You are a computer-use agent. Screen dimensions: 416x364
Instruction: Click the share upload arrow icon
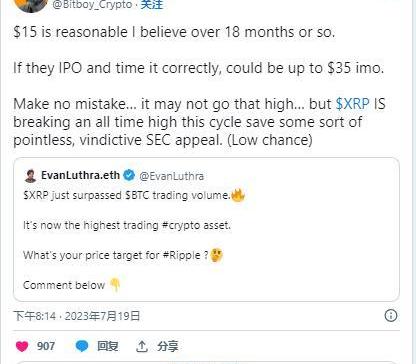pyautogui.click(x=142, y=346)
